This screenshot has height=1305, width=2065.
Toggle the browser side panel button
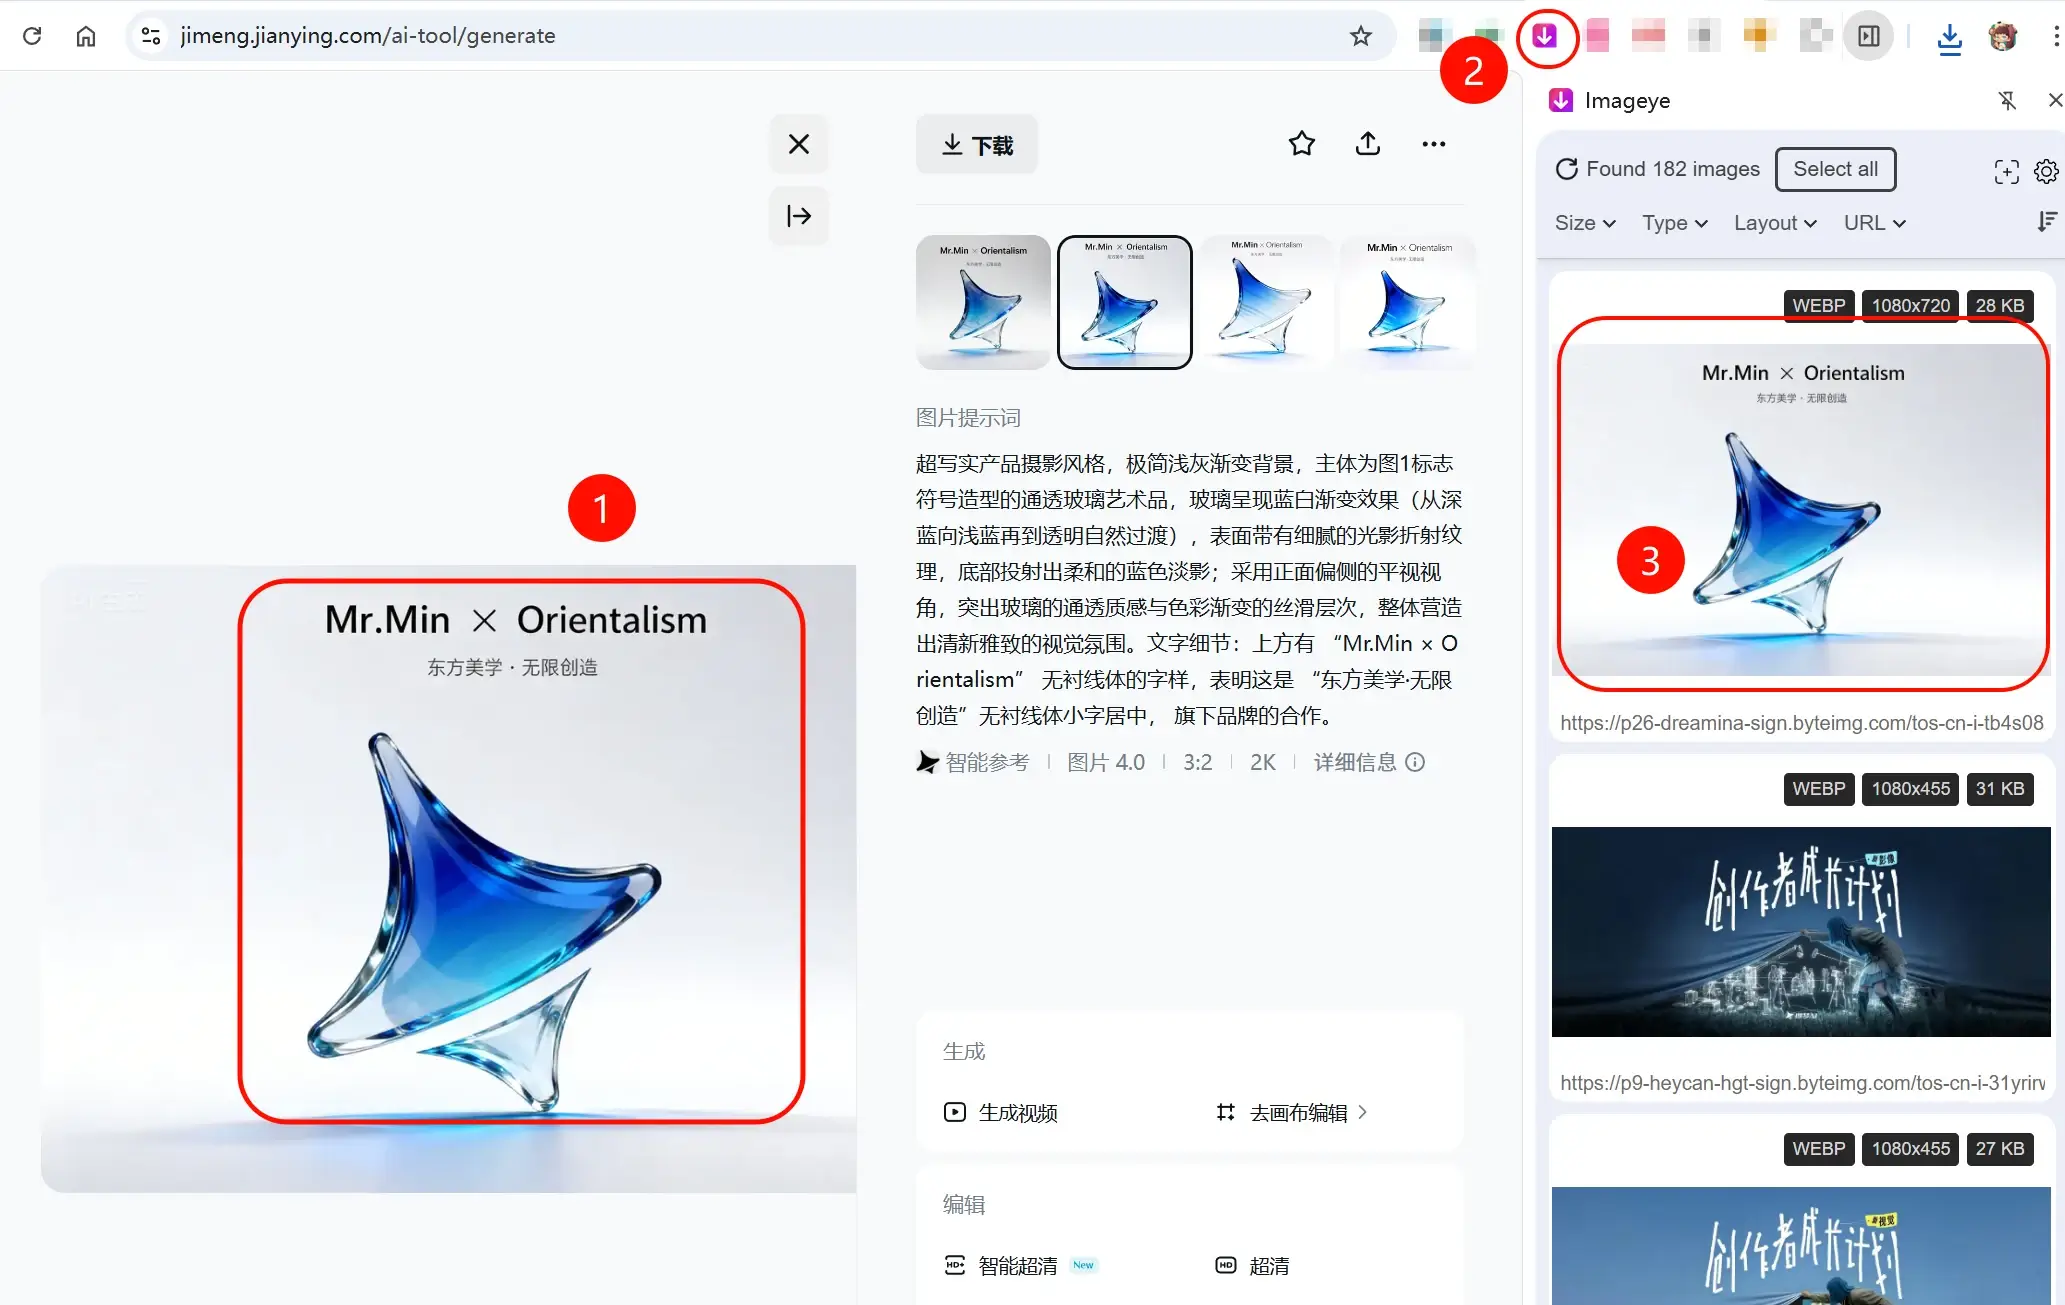tap(1868, 37)
